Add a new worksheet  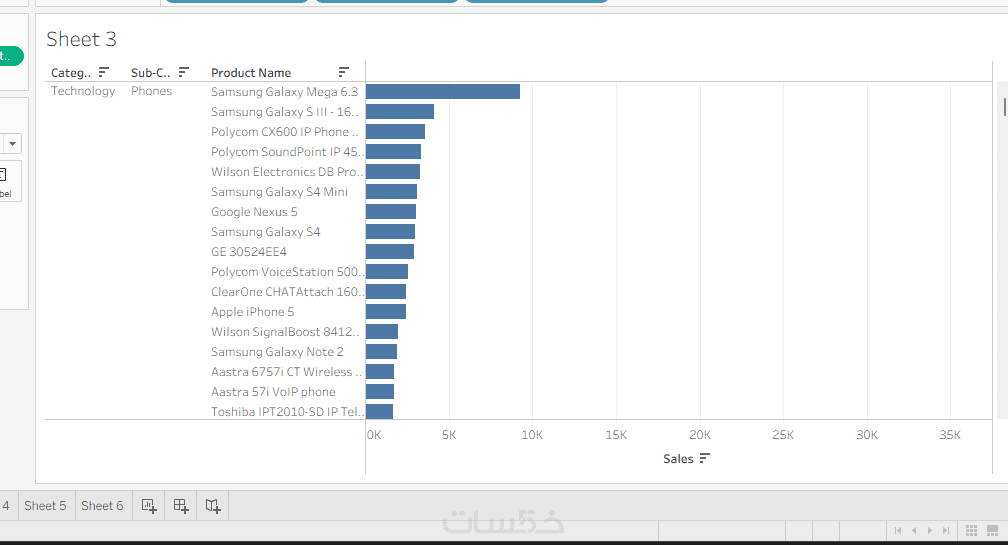click(x=148, y=506)
